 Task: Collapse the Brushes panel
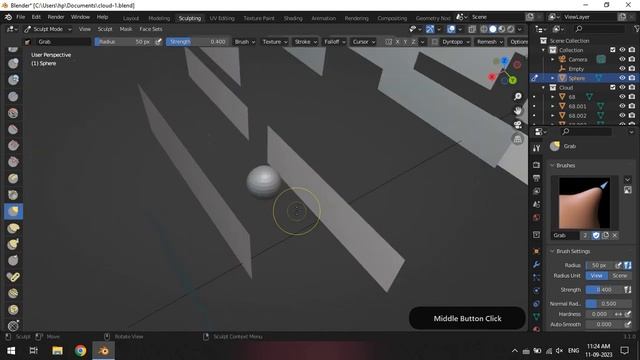pyautogui.click(x=552, y=165)
